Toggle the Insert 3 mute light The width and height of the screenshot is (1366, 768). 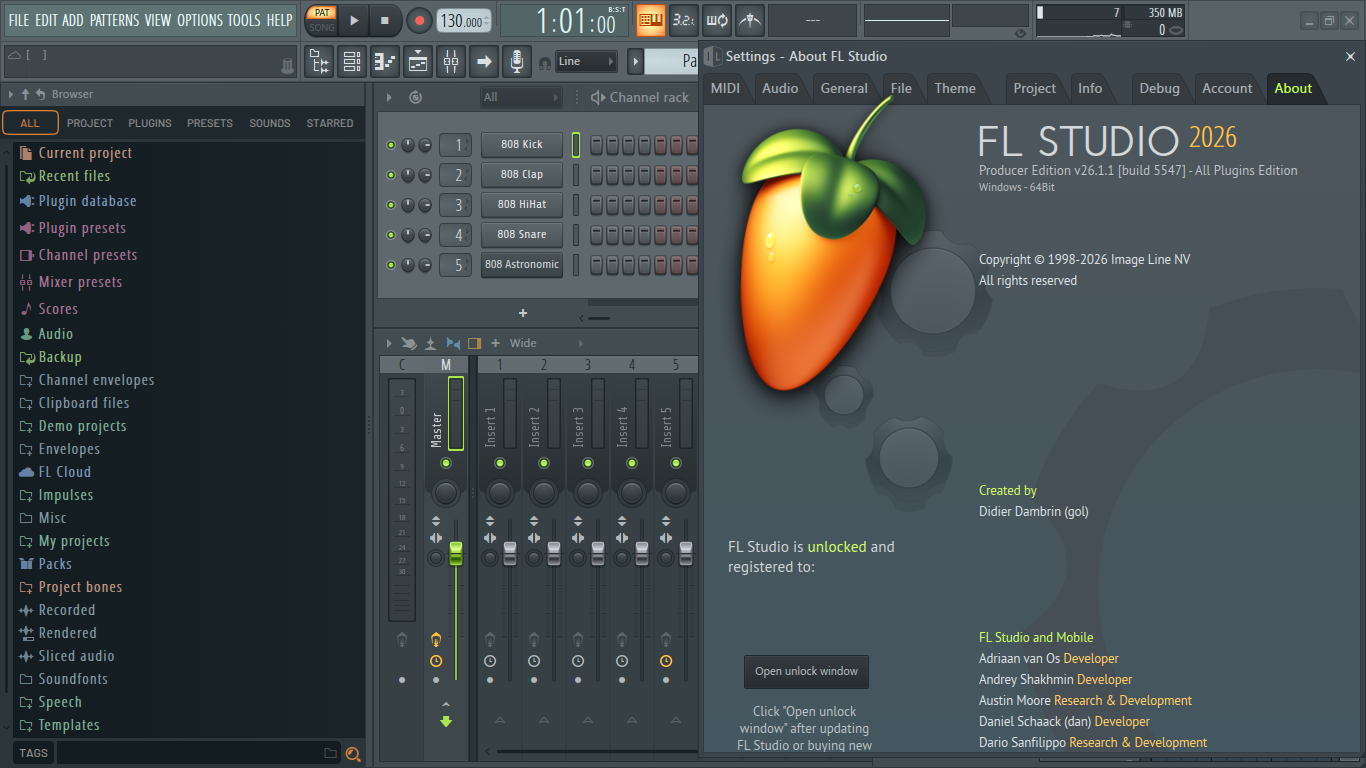coord(587,463)
